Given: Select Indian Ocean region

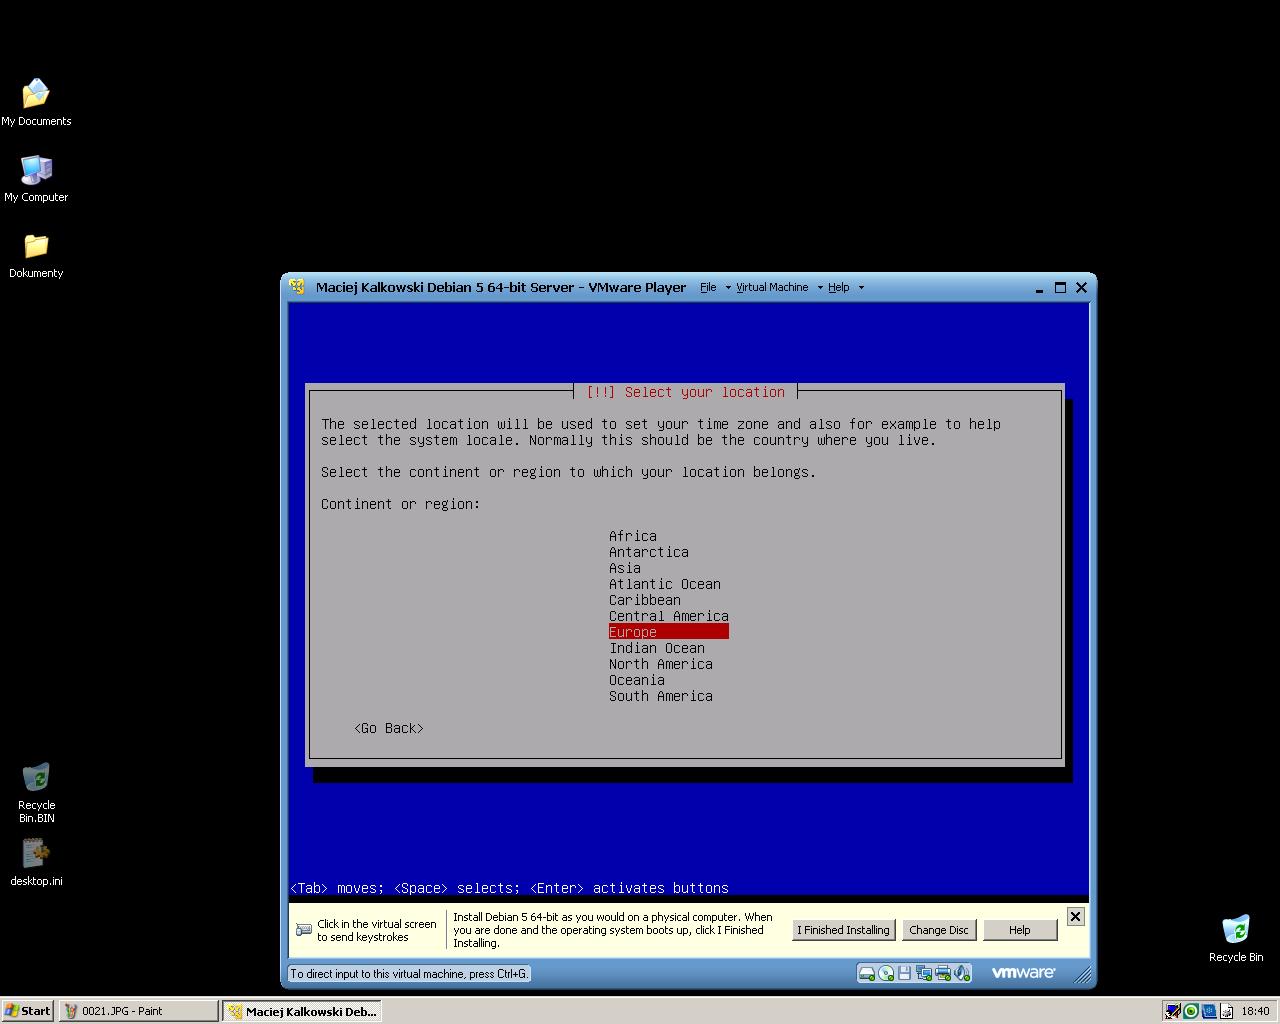Looking at the screenshot, I should coord(657,648).
